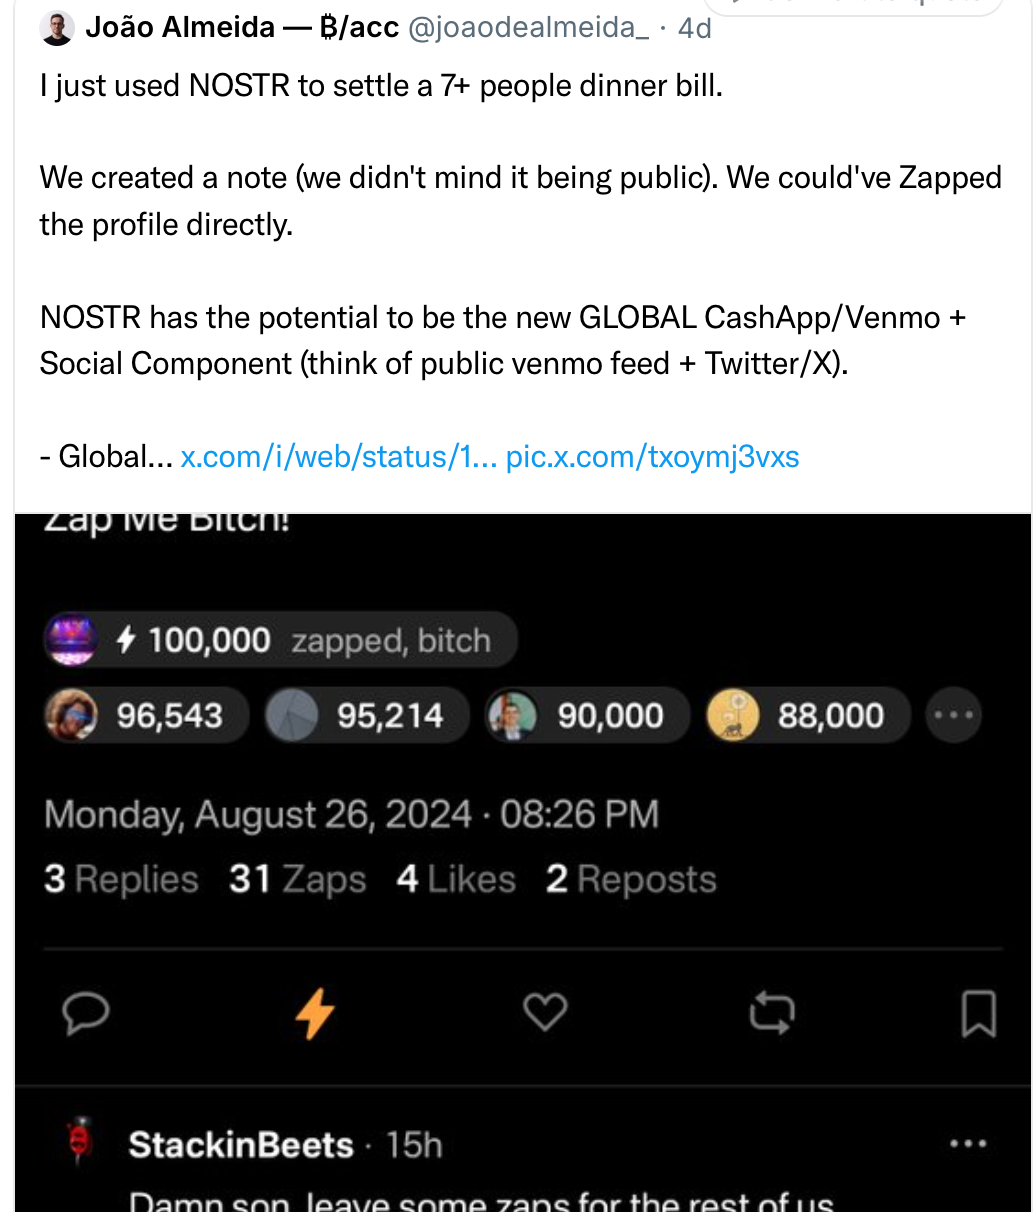1034x1212 pixels.
Task: Expand more zappers with ellipsis pill
Action: pos(954,715)
